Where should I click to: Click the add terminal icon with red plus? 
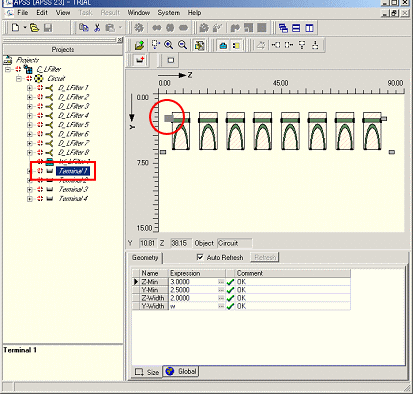(x=140, y=60)
